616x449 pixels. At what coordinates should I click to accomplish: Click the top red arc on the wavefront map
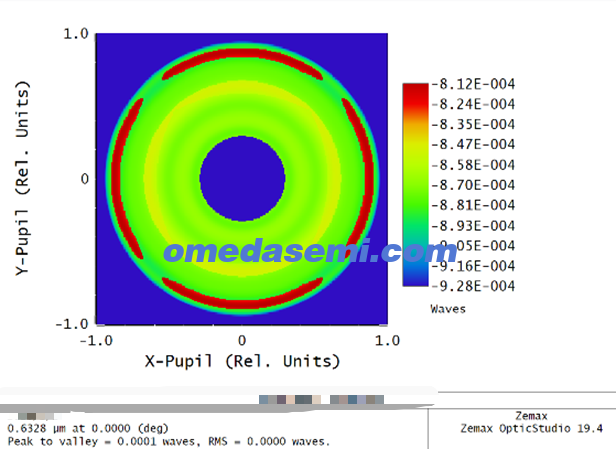(x=241, y=54)
